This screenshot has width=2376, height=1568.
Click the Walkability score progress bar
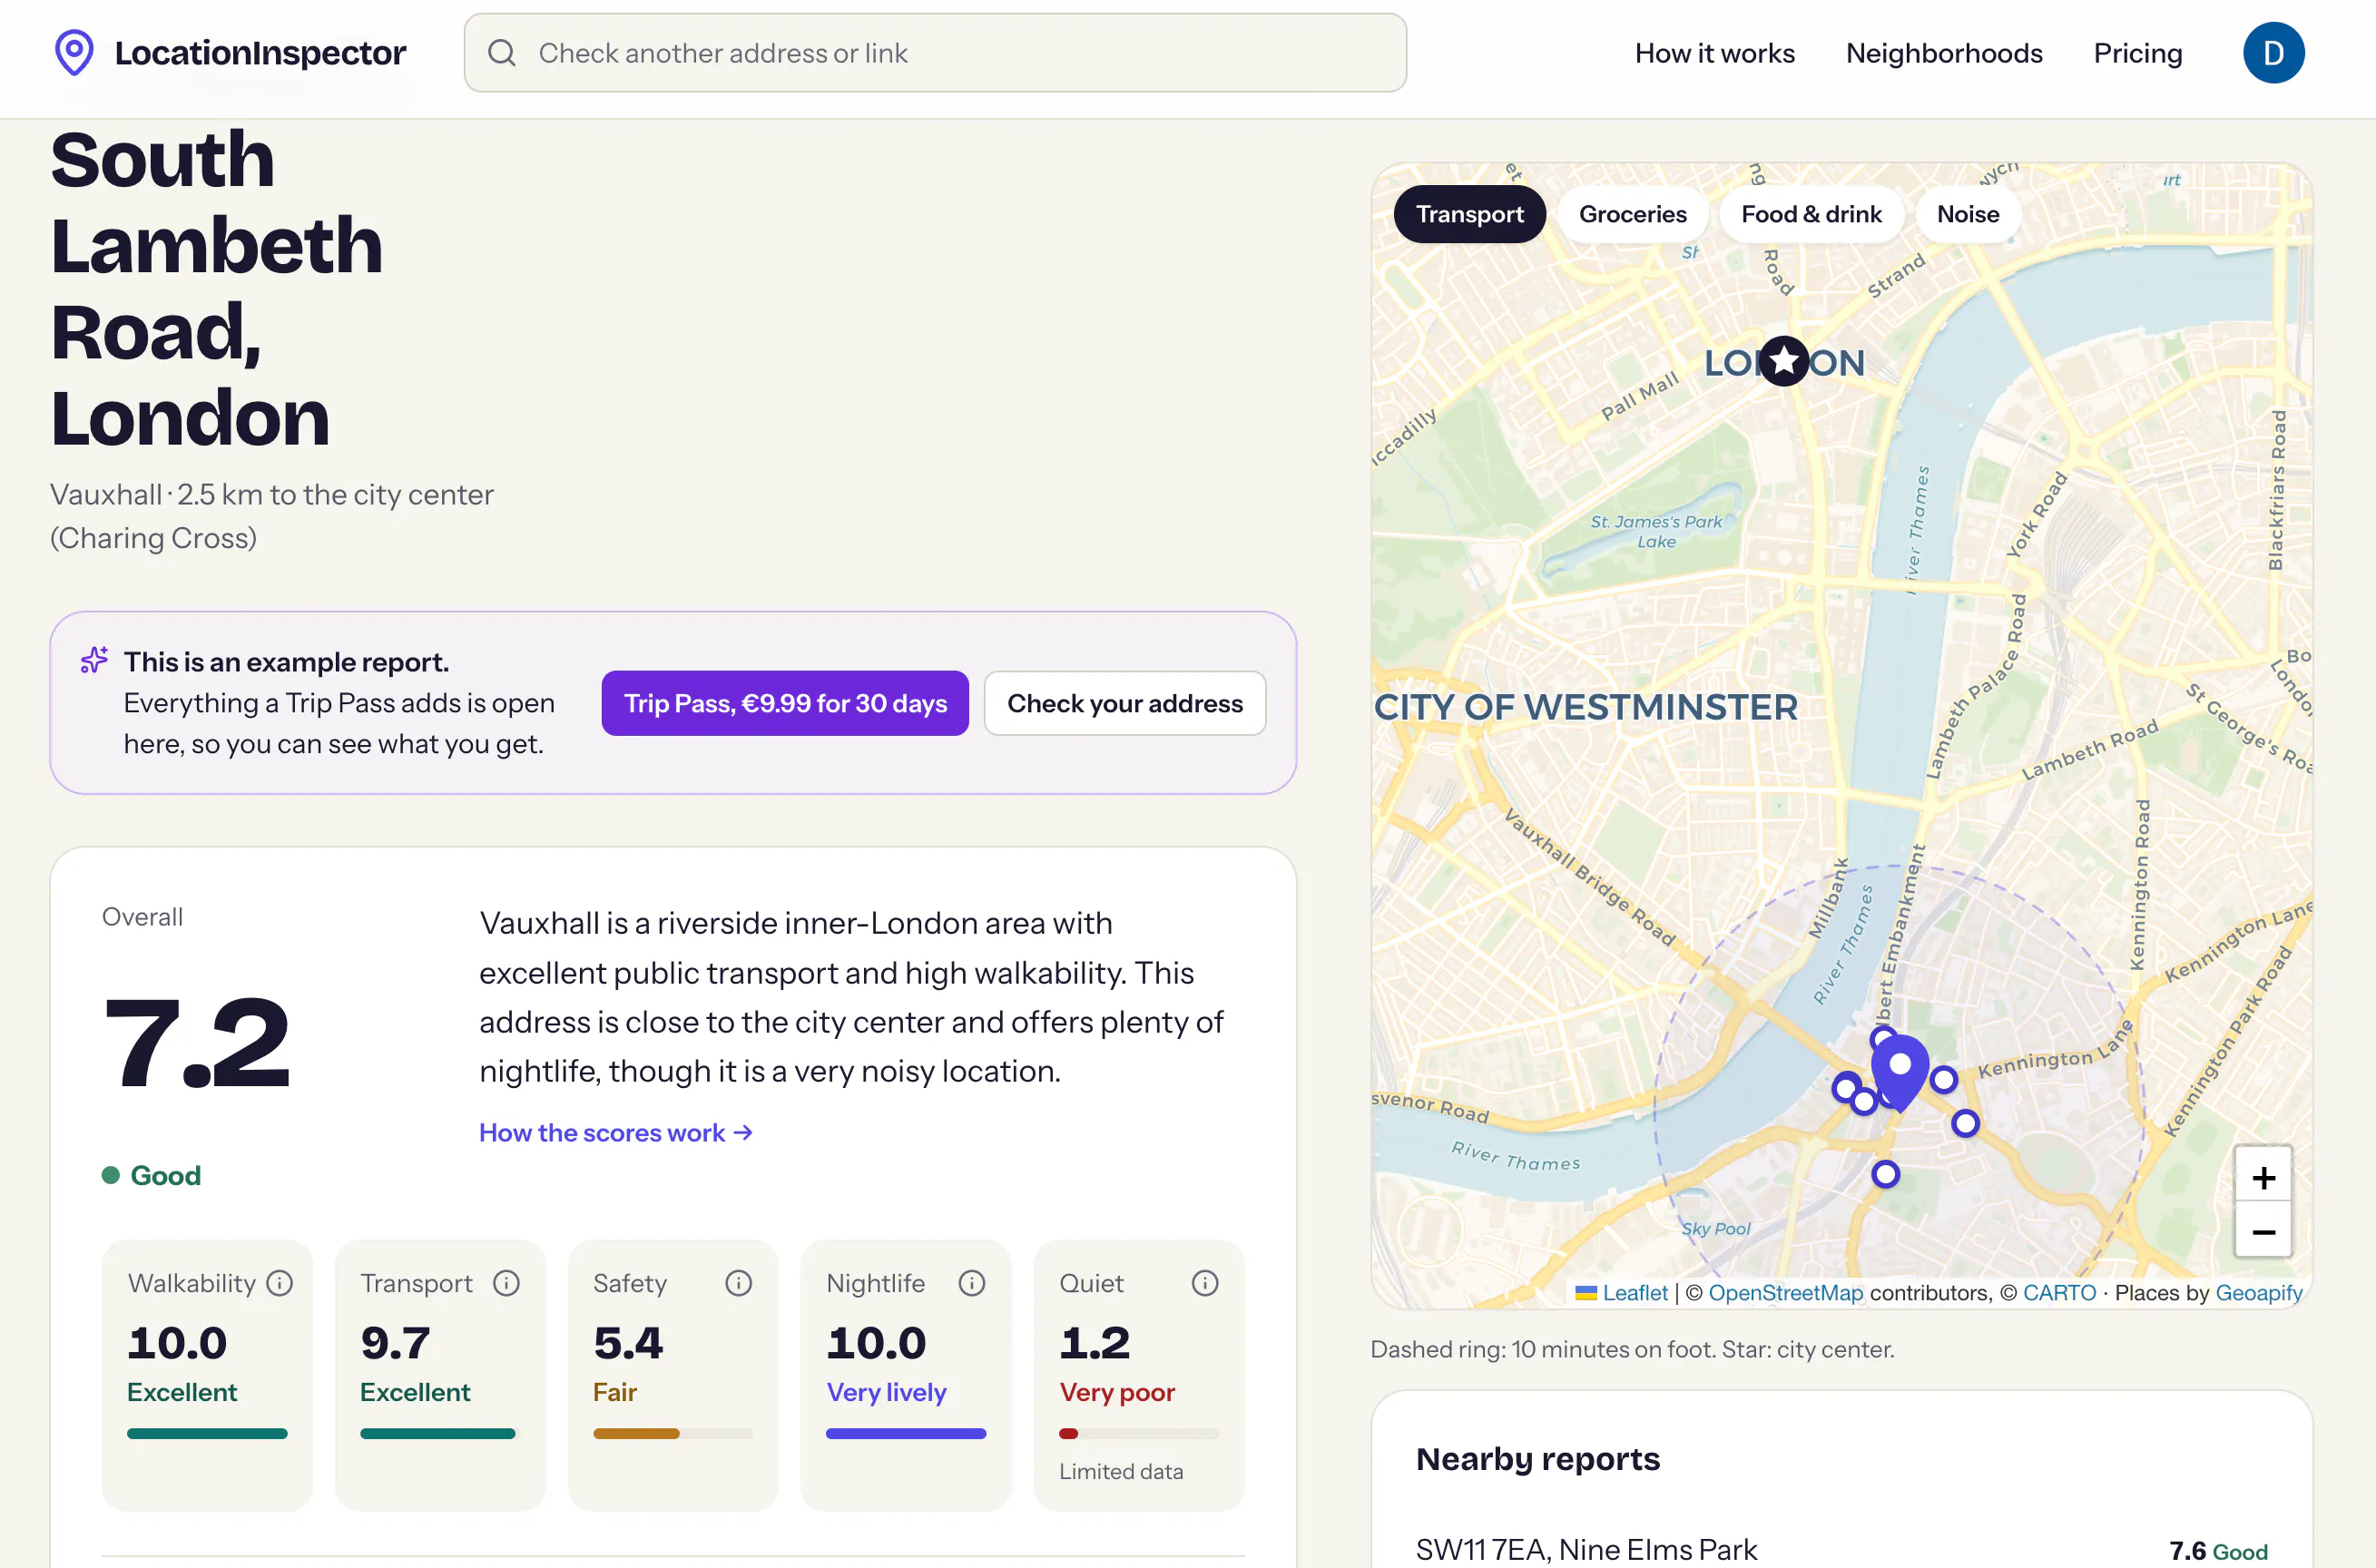click(207, 1434)
